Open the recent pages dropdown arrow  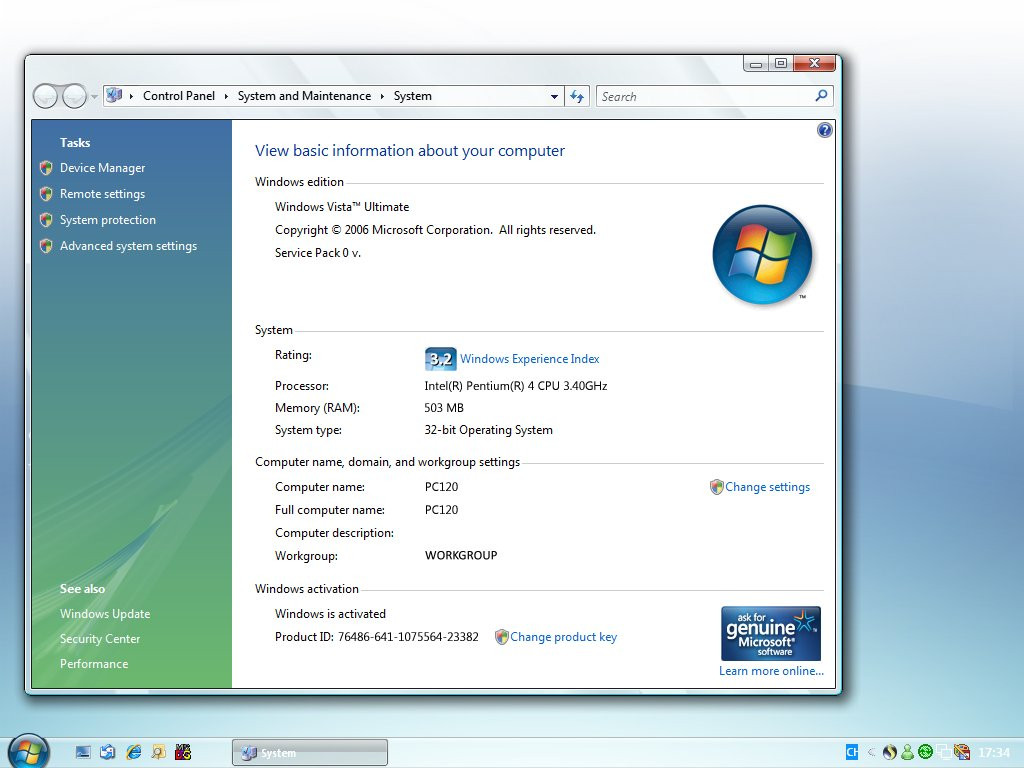coord(94,97)
